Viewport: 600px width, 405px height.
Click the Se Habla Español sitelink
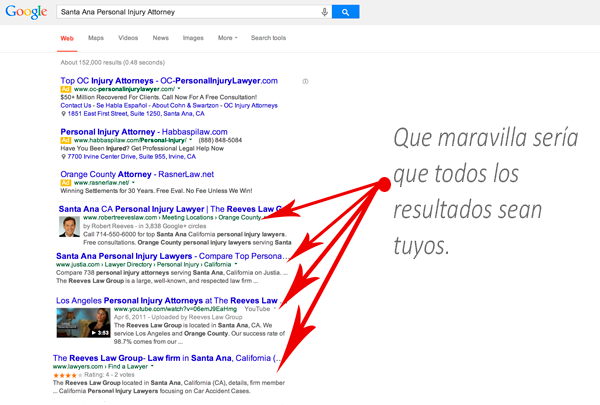pyautogui.click(x=122, y=106)
